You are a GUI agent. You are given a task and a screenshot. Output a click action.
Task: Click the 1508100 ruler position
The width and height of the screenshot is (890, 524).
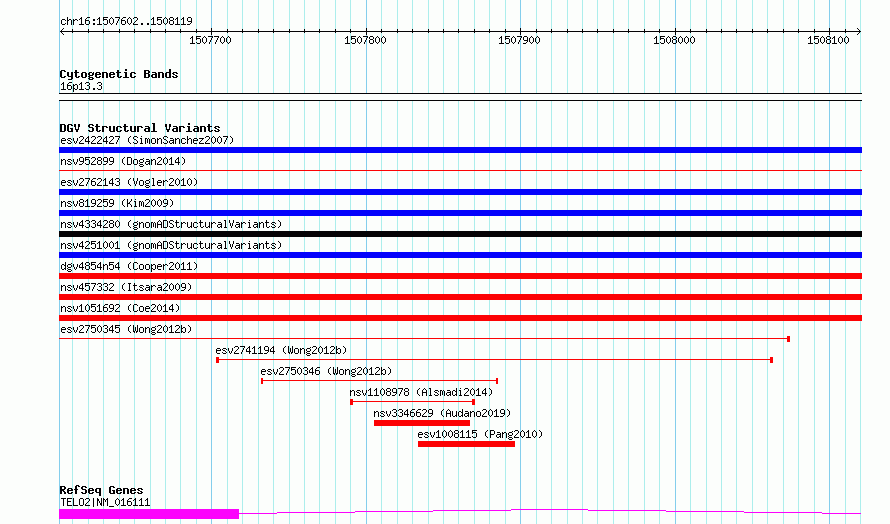[828, 40]
